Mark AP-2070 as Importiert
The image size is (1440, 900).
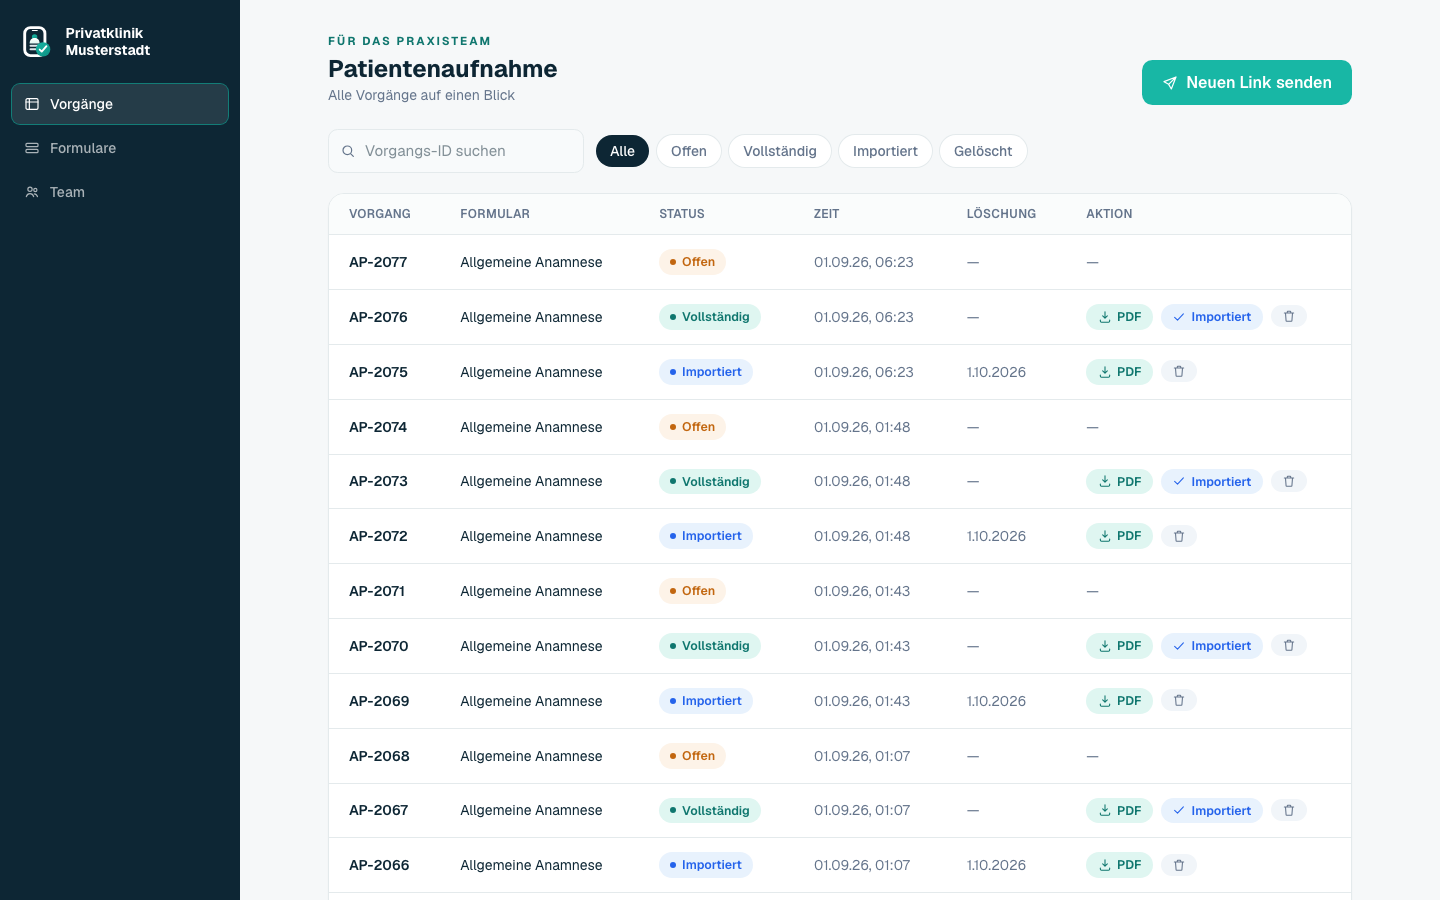coord(1212,646)
